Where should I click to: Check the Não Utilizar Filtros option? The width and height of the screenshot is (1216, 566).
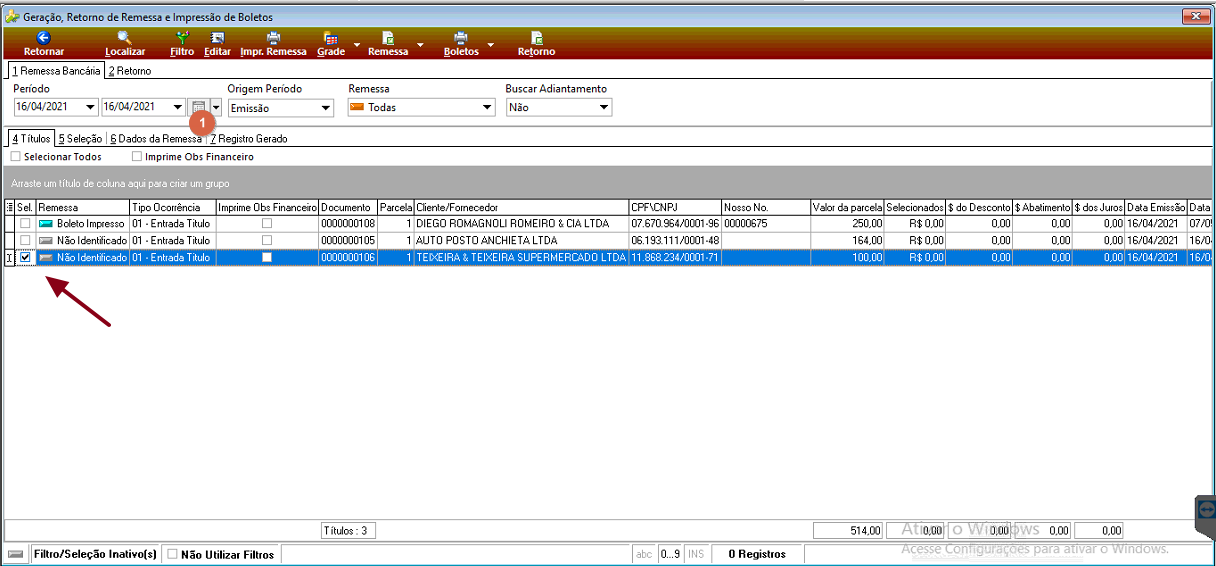point(172,554)
